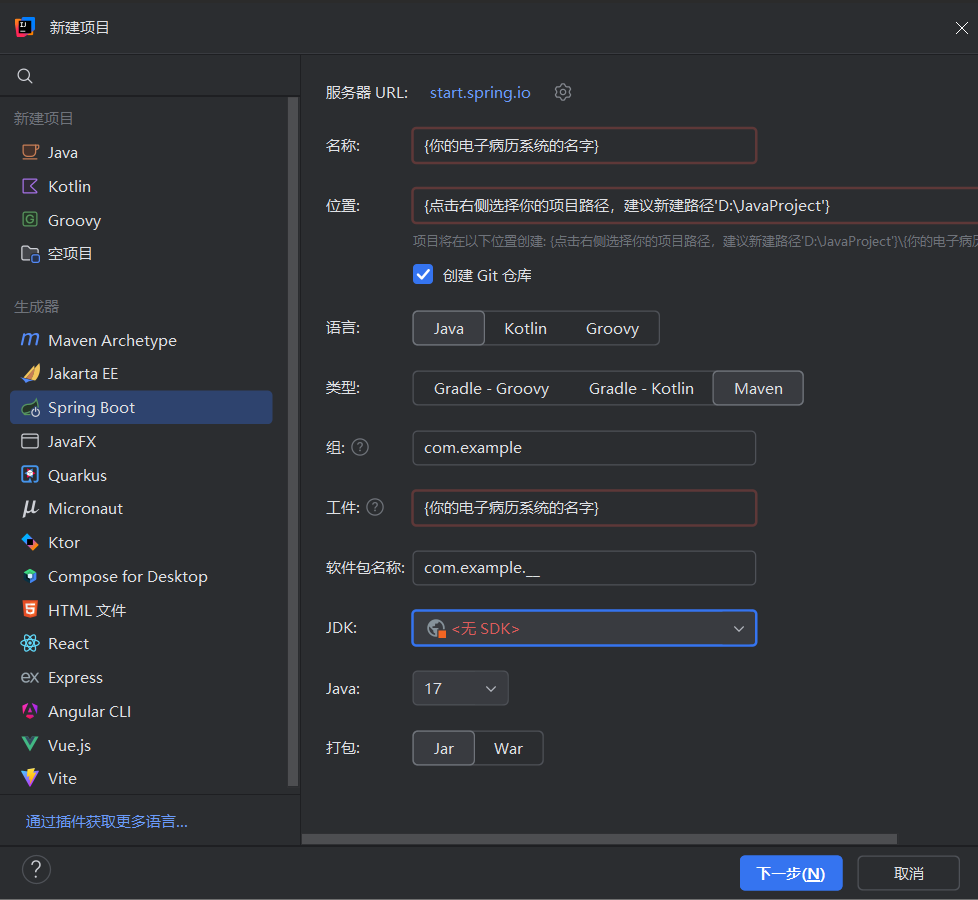Click the horizontal scrollbar below the form
The image size is (978, 900).
tap(600, 839)
